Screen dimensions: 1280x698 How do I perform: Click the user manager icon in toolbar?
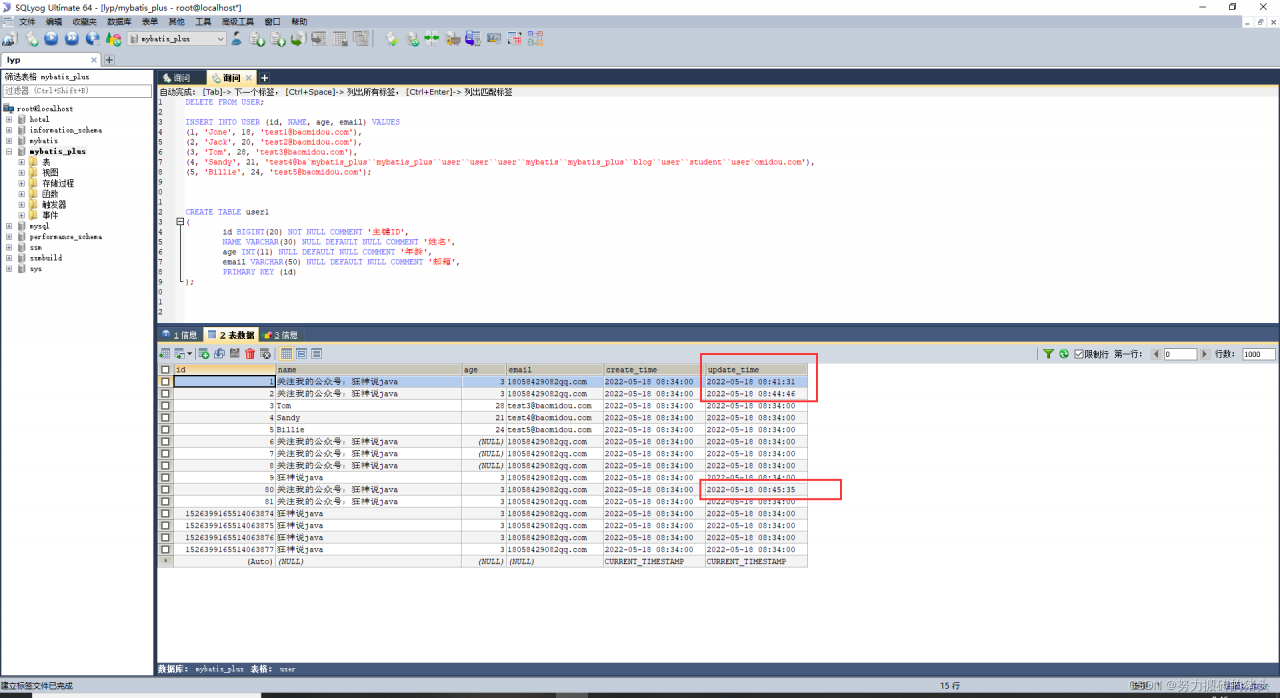pos(237,39)
